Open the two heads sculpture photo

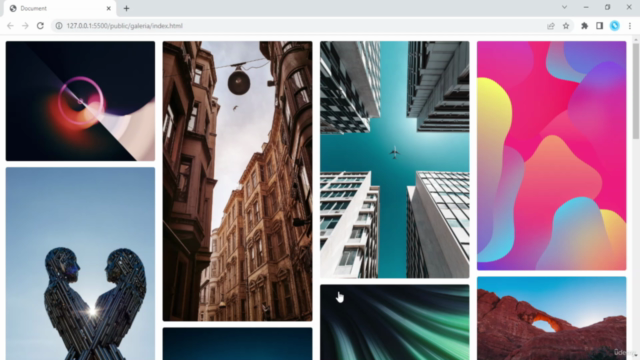(x=80, y=264)
